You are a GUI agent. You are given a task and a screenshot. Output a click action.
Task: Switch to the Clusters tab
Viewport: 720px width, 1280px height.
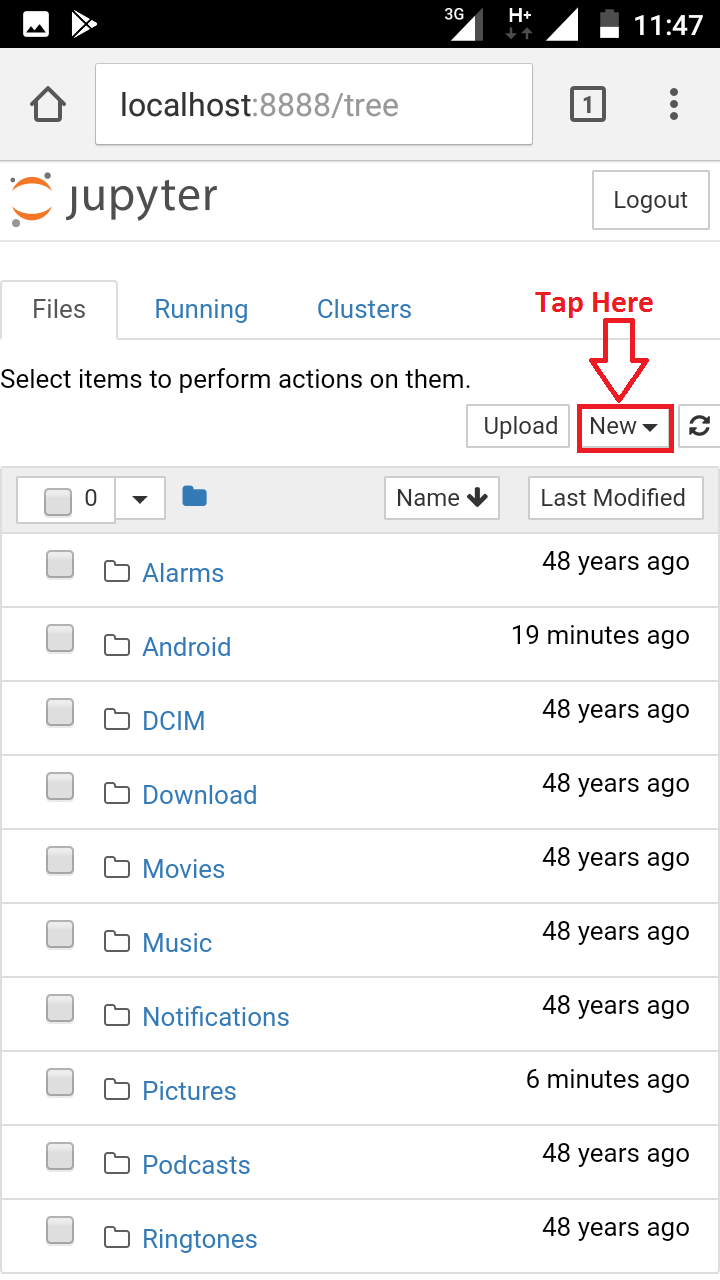tap(364, 309)
